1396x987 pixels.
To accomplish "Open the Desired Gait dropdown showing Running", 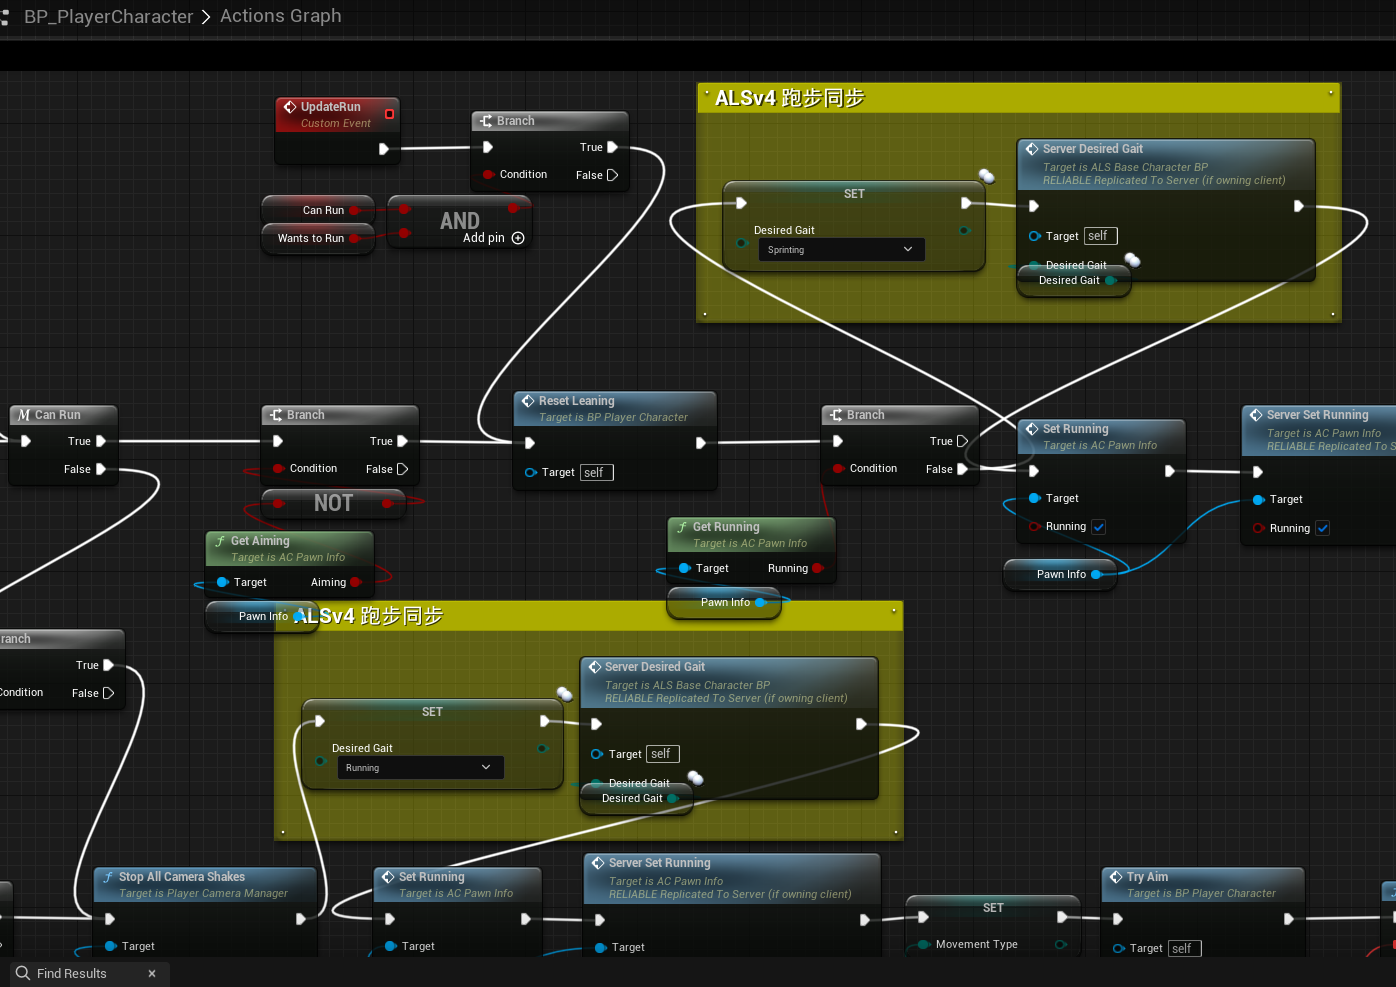I will click(x=420, y=767).
